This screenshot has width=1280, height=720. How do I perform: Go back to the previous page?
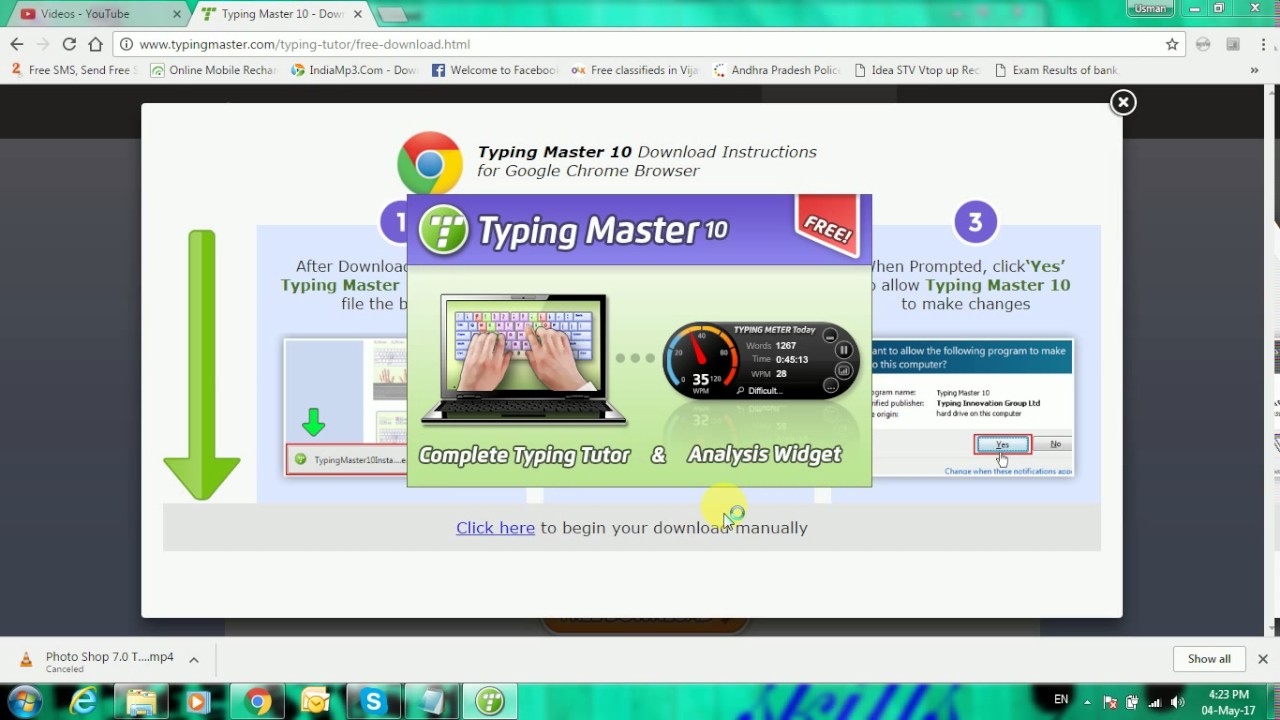(17, 44)
